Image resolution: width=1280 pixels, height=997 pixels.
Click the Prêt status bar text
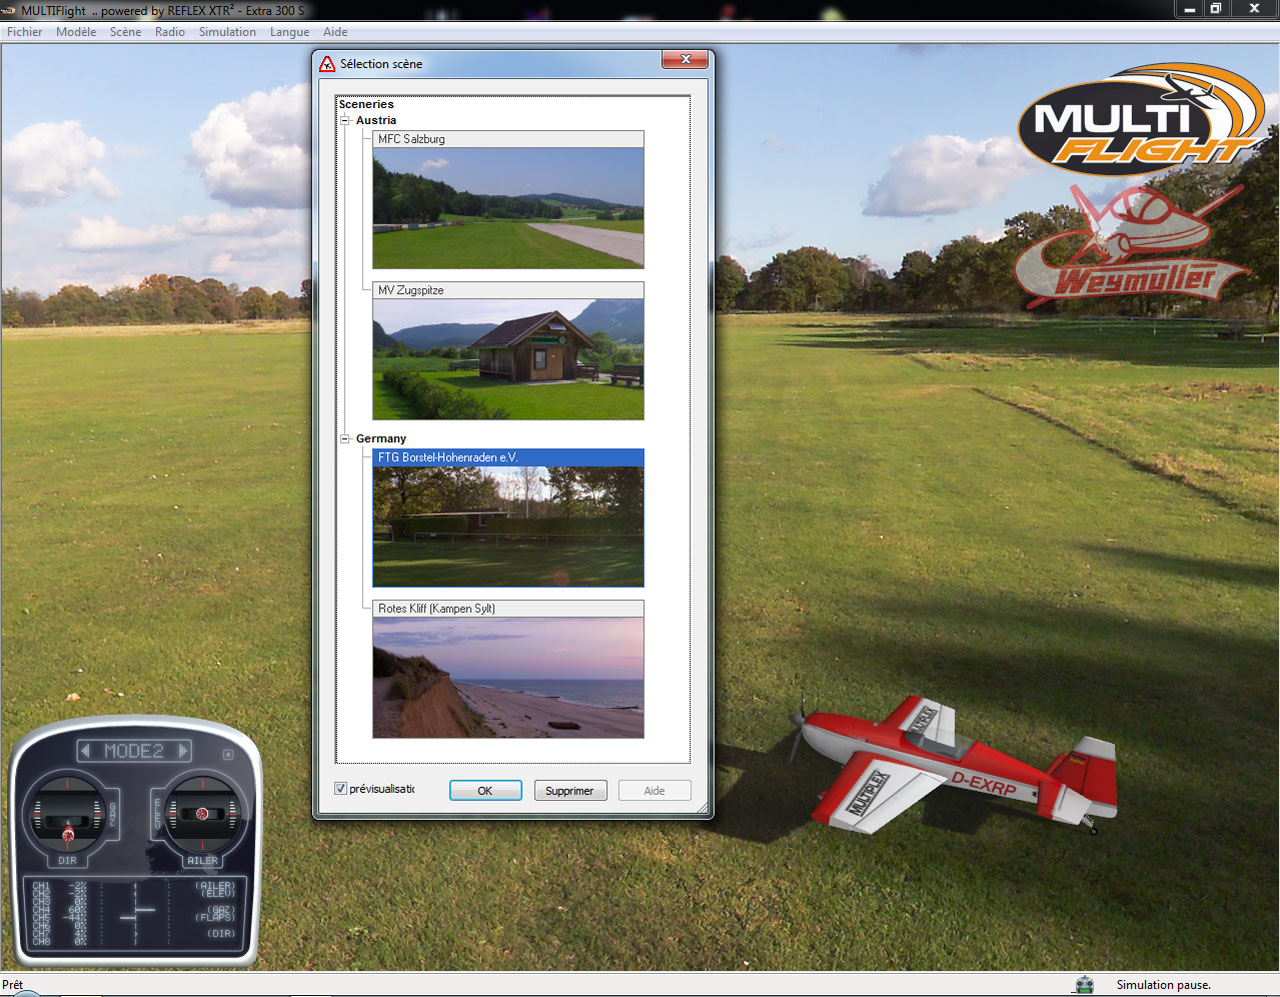pos(12,985)
